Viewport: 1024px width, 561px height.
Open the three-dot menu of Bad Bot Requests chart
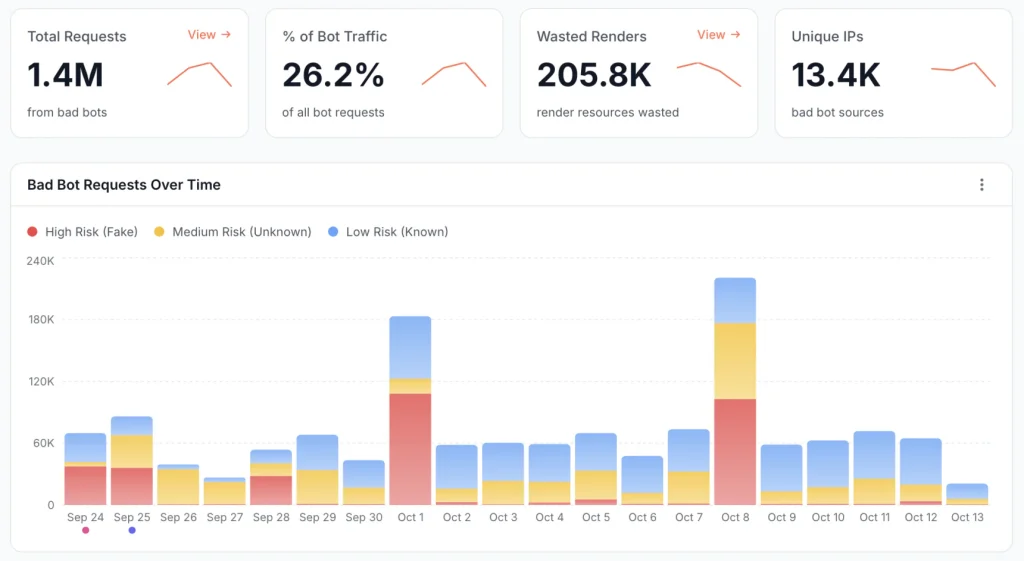point(982,185)
